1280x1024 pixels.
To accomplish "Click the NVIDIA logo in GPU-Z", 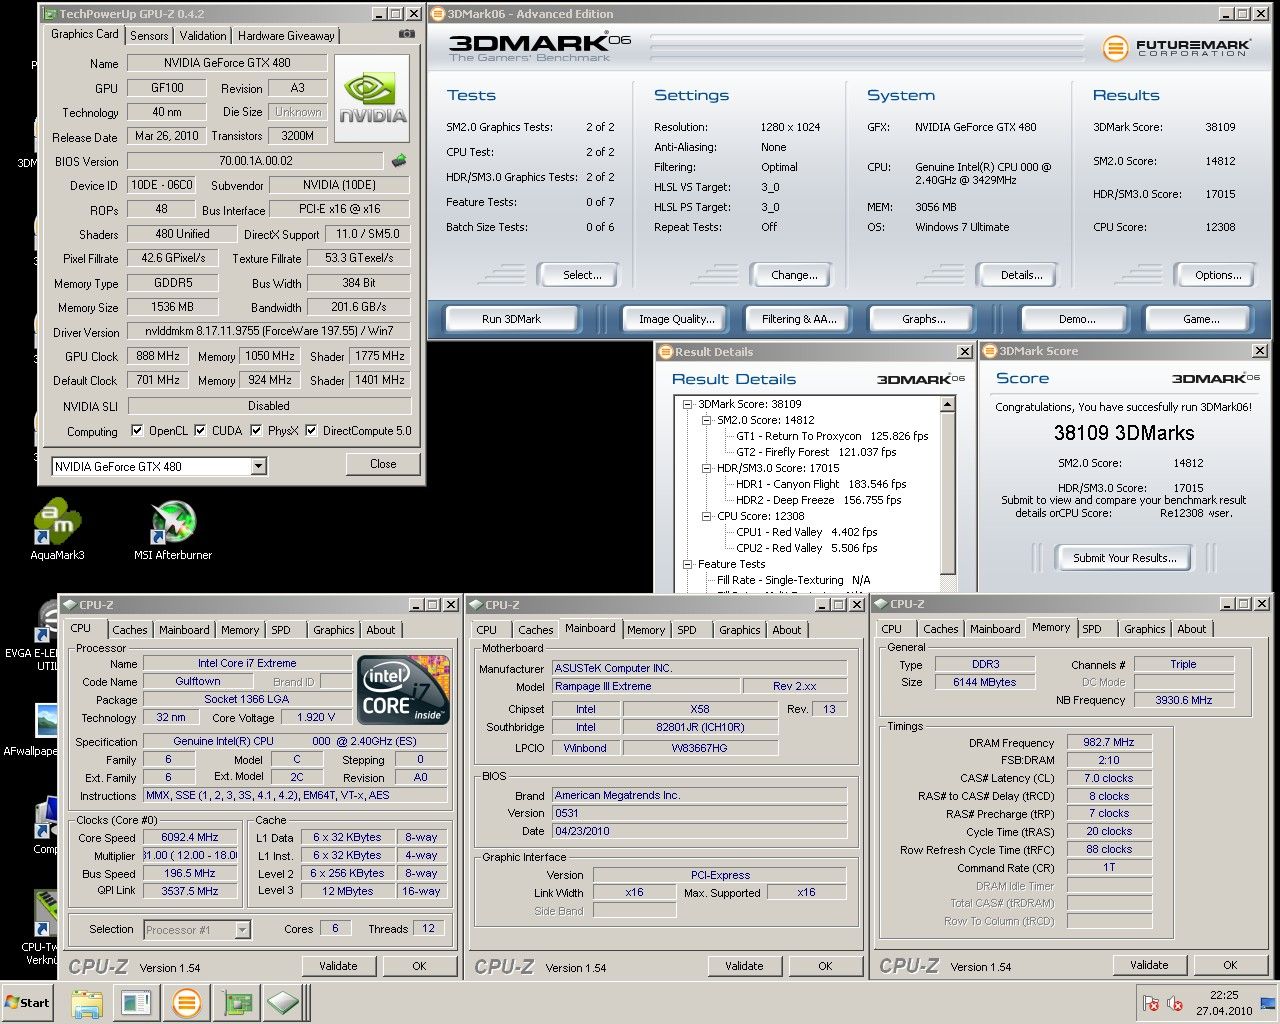I will point(372,98).
